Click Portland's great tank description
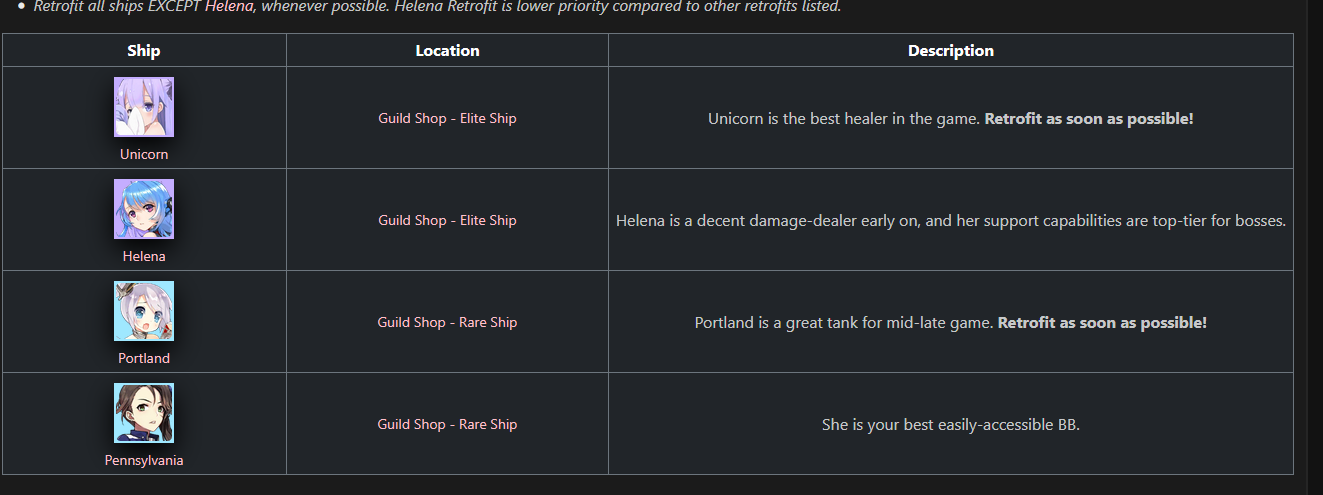The width and height of the screenshot is (1323, 495). point(951,322)
